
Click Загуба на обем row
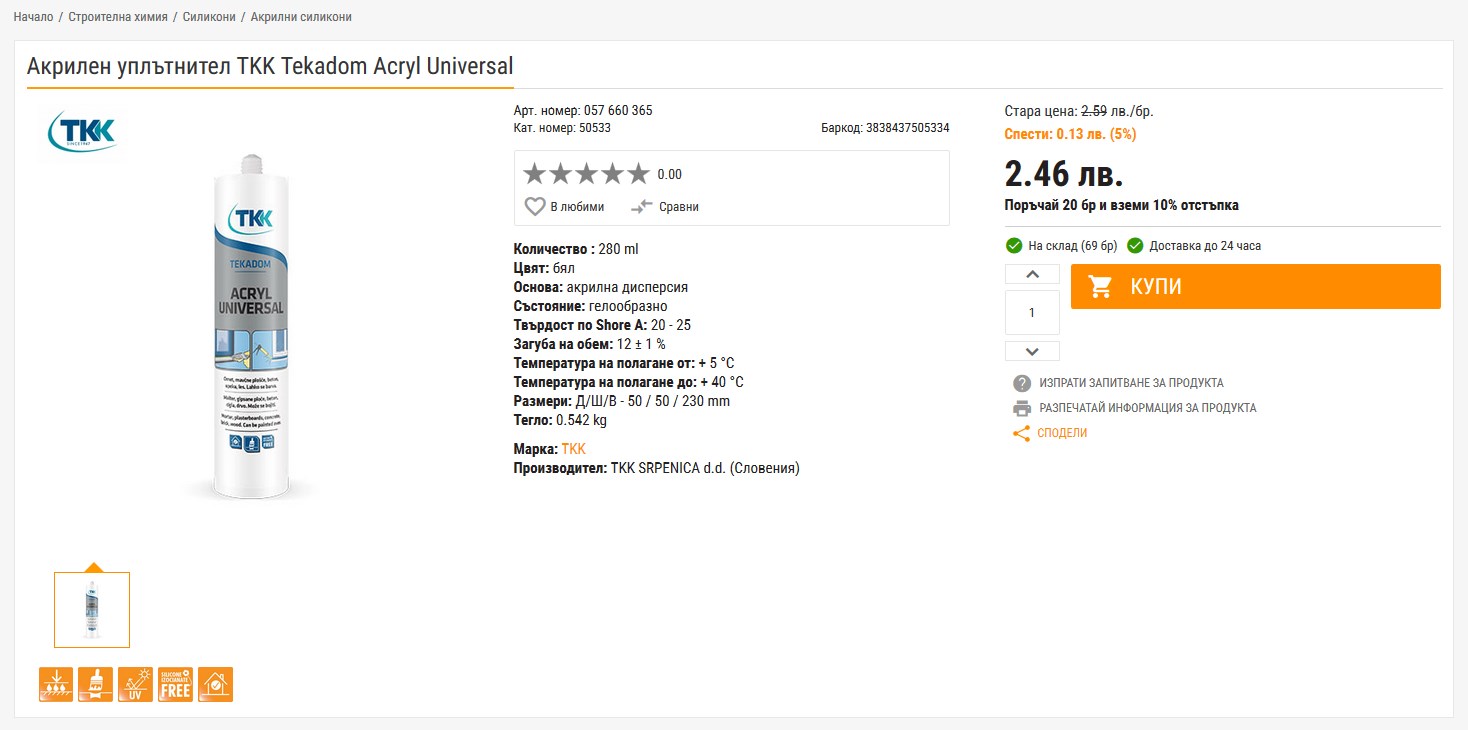click(x=590, y=344)
